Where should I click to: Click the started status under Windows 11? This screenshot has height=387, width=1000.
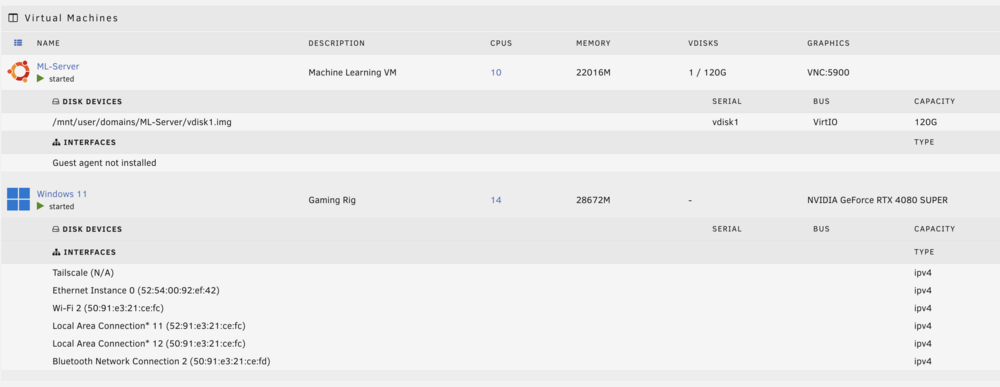tap(61, 207)
